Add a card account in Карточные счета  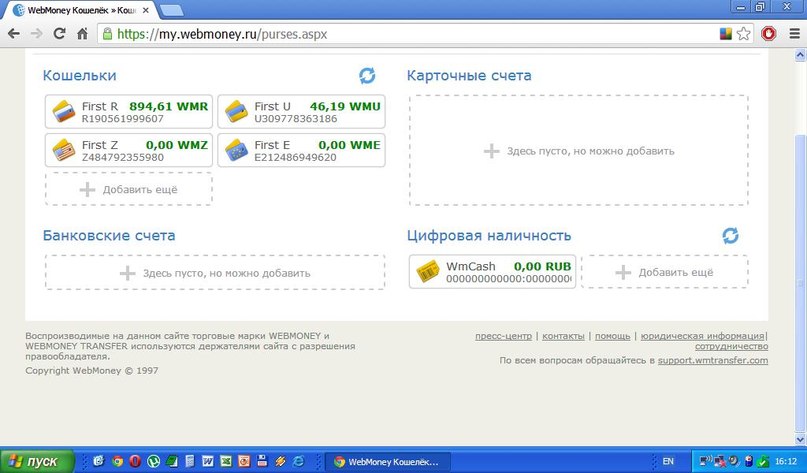click(x=578, y=151)
